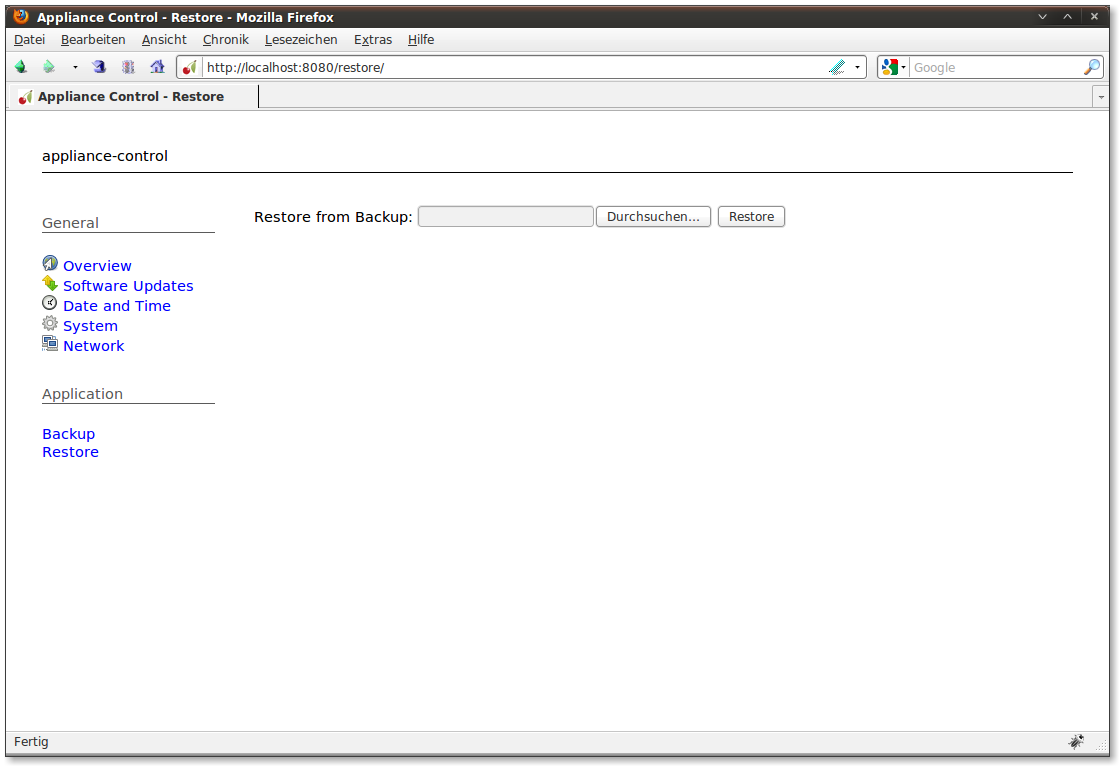This screenshot has height=766, width=1119.
Task: Open the list-all-tabs dropdown
Action: pos(1101,97)
